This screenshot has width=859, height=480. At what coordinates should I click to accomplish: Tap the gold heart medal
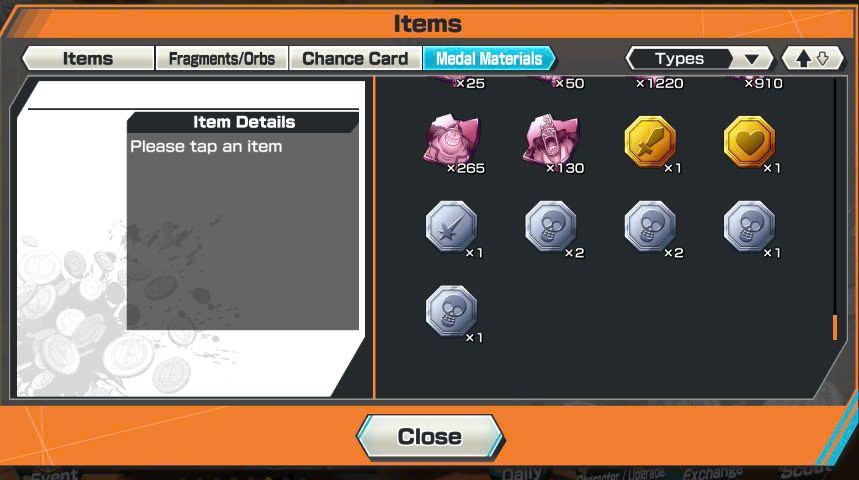[x=749, y=142]
